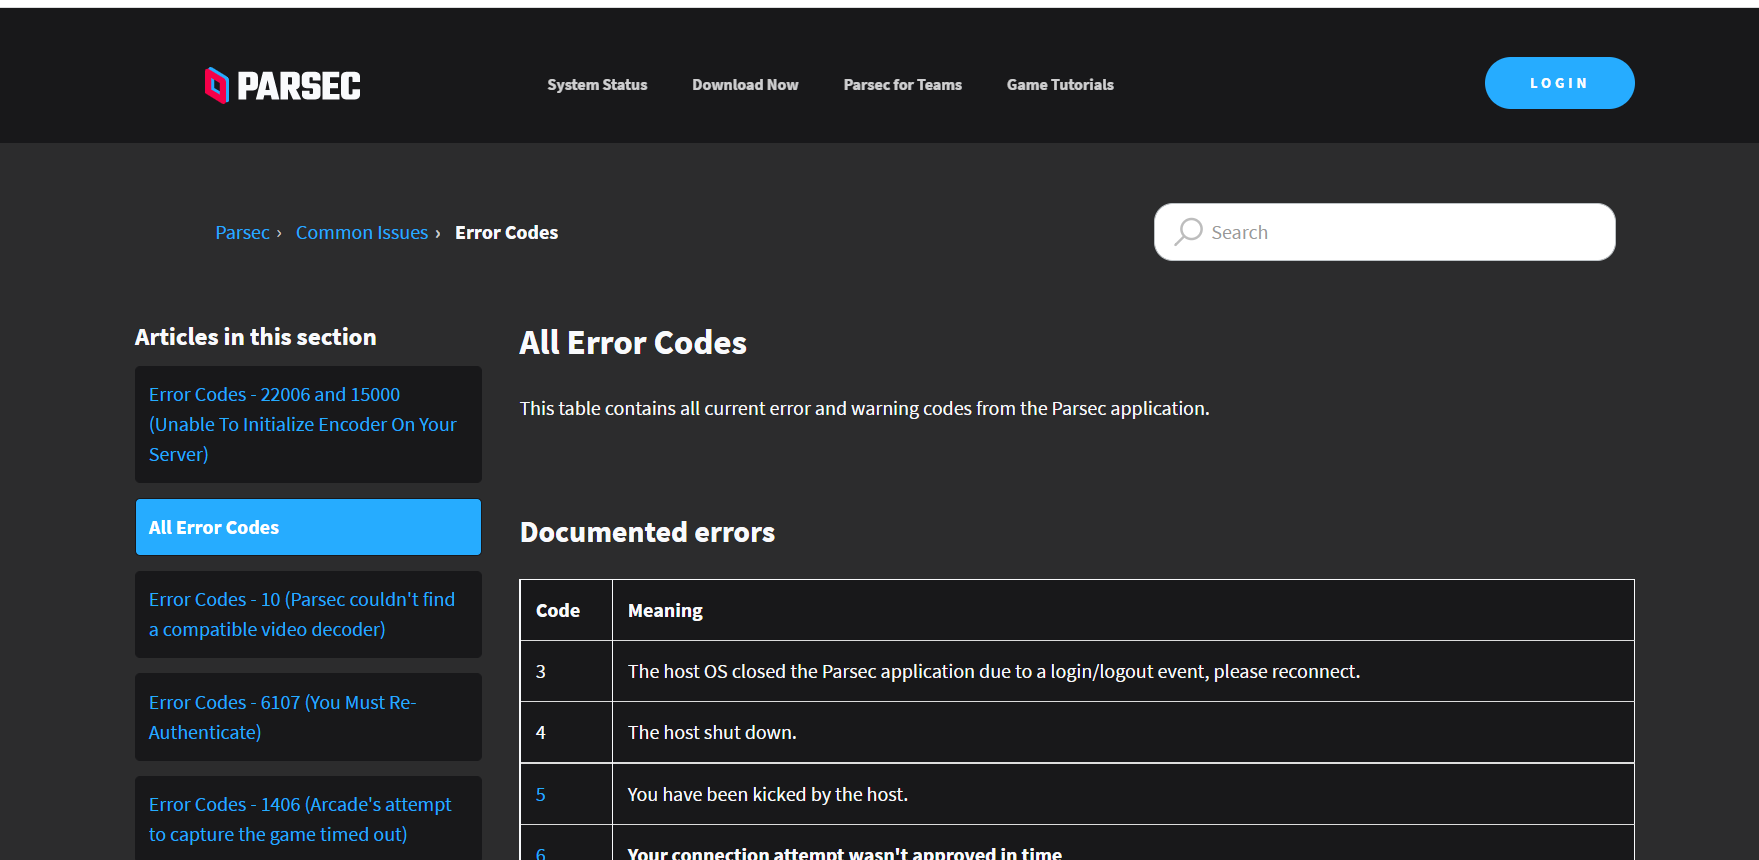This screenshot has width=1759, height=860.
Task: Go to Download Now in navigation
Action: point(745,85)
